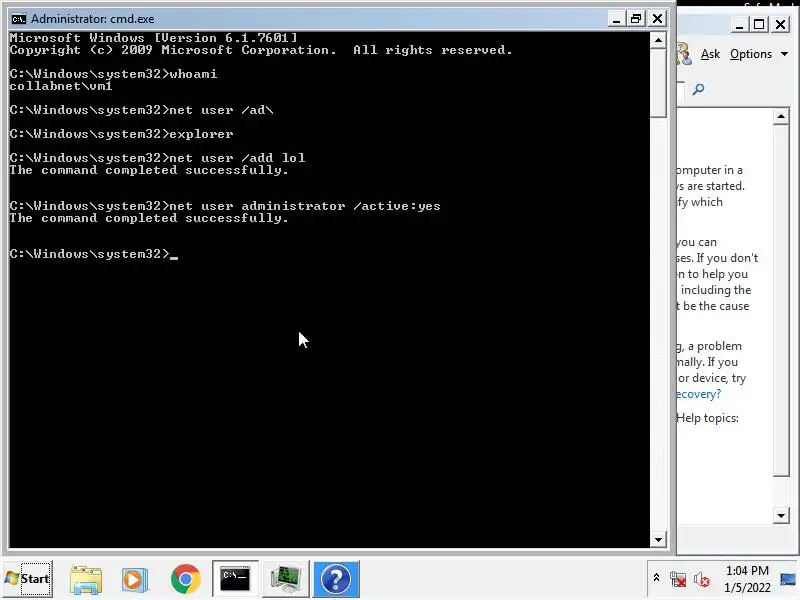
Task: Click the 'whoami' command line
Action: click(x=113, y=74)
